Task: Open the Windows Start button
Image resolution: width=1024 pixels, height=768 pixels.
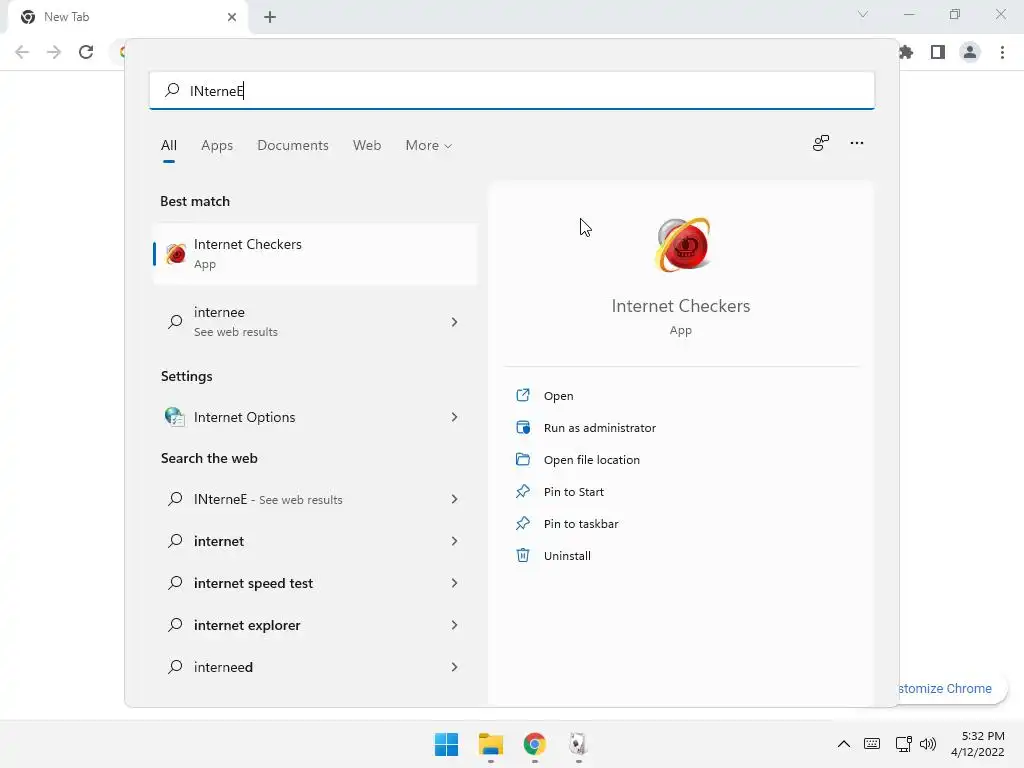Action: [x=447, y=744]
